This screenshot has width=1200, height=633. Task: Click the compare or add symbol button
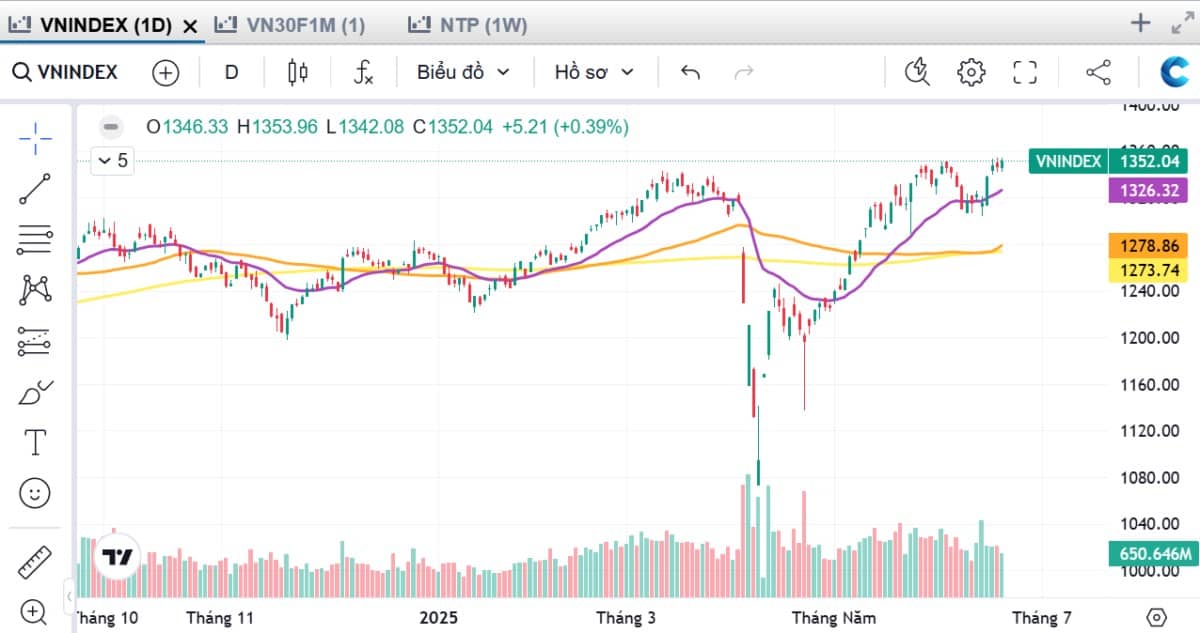coord(165,72)
